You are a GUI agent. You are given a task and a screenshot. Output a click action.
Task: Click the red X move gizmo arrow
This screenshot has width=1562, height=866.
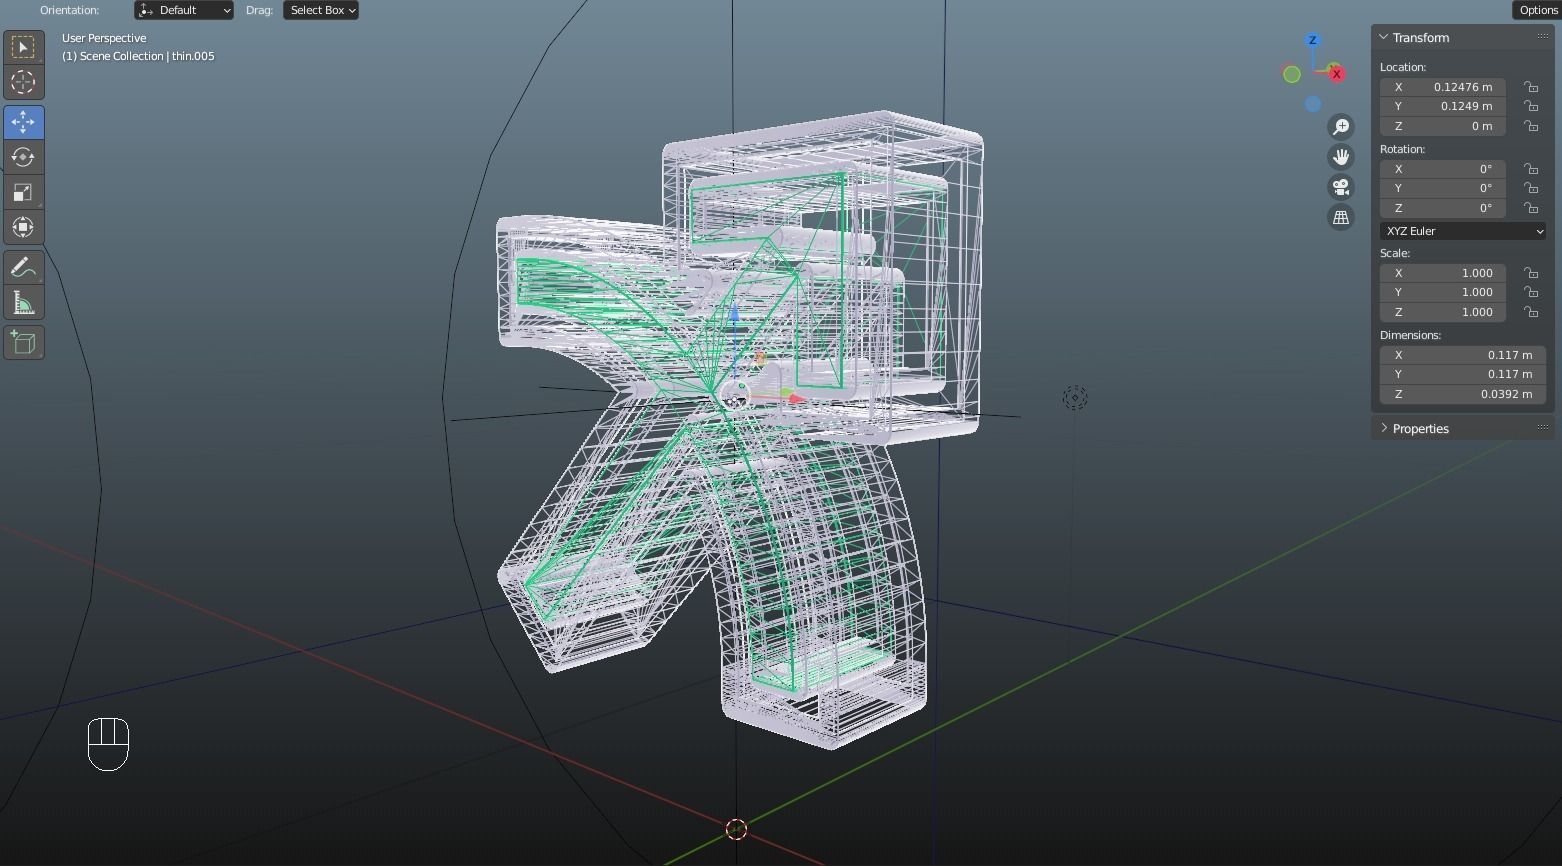point(797,399)
